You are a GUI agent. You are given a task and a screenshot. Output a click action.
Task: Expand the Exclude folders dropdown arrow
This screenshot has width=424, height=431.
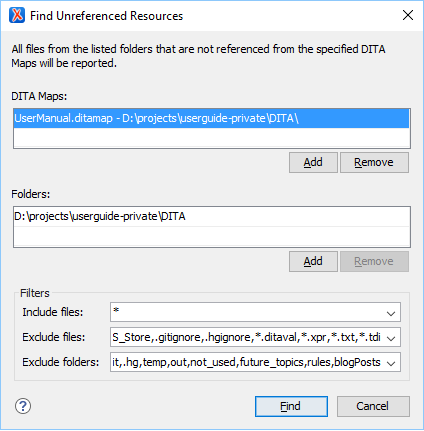[x=391, y=363]
